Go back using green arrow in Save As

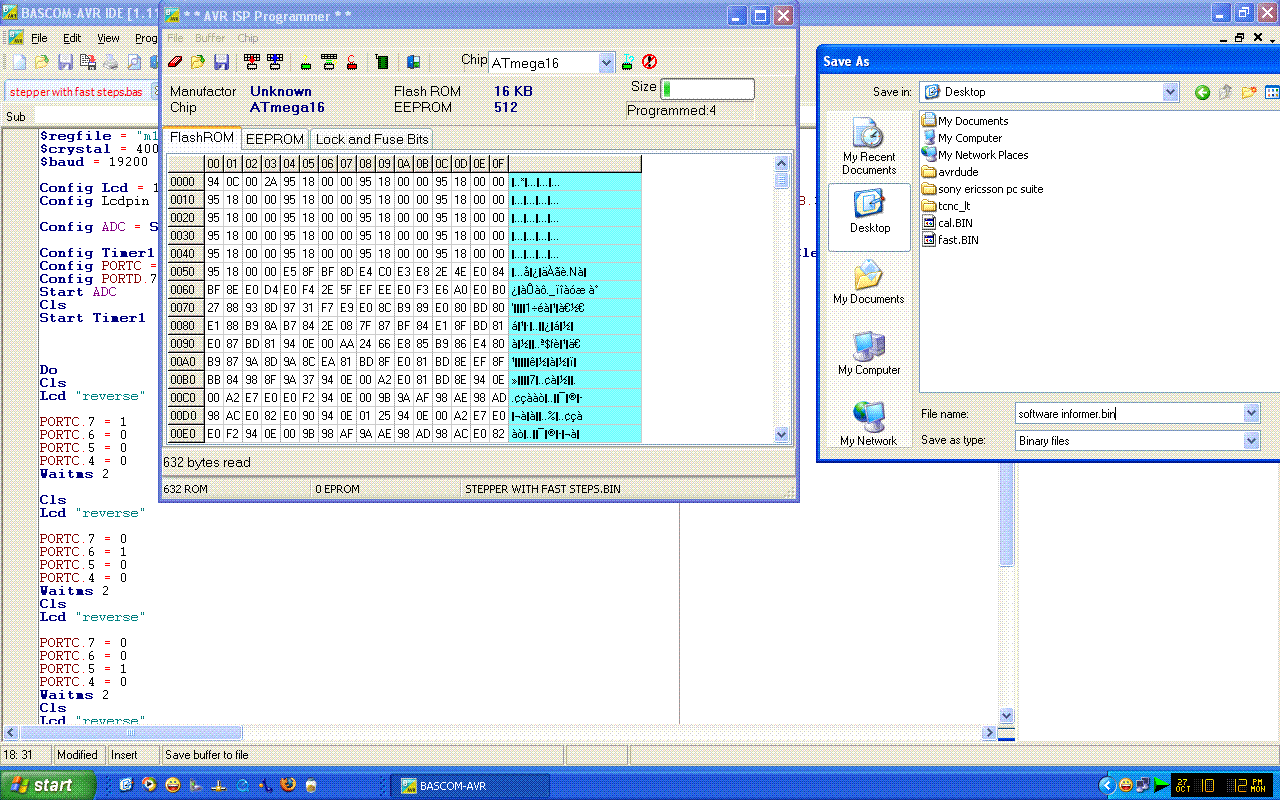pyautogui.click(x=1202, y=92)
